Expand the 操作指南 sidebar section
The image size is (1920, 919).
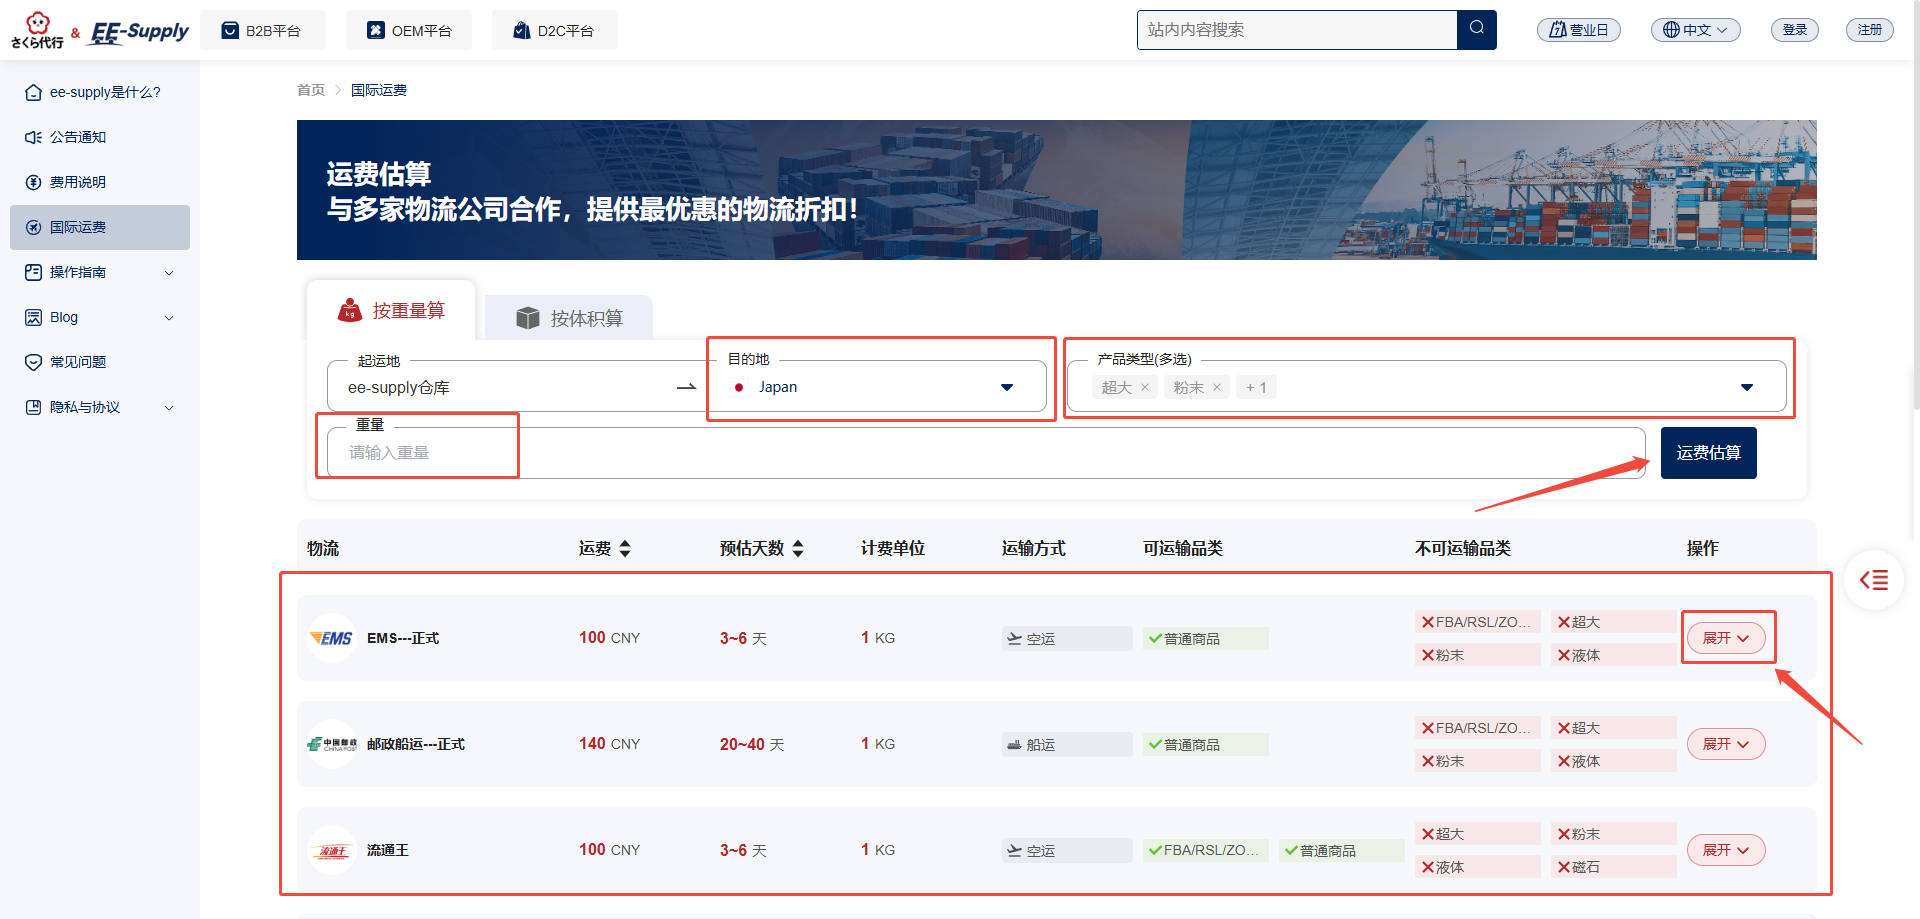pyautogui.click(x=100, y=272)
